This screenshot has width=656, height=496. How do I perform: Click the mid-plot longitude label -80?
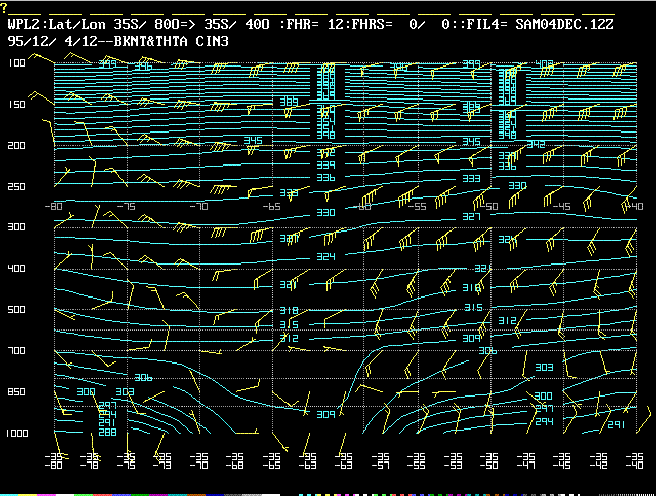point(53,207)
